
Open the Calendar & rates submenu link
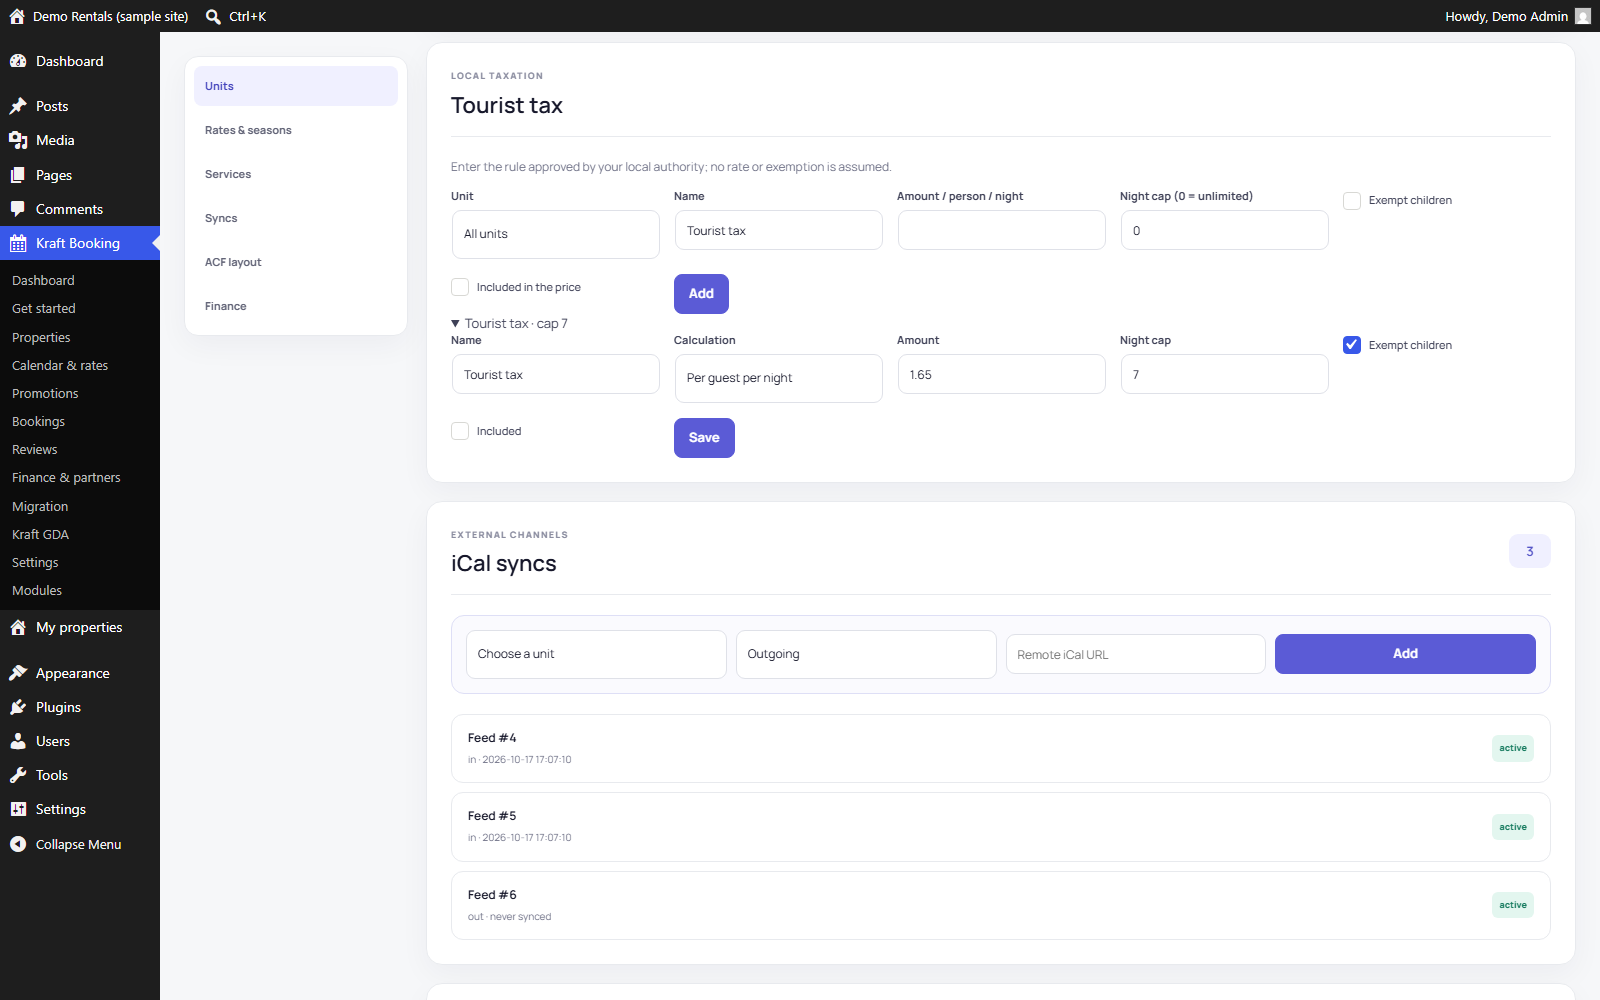tap(60, 366)
